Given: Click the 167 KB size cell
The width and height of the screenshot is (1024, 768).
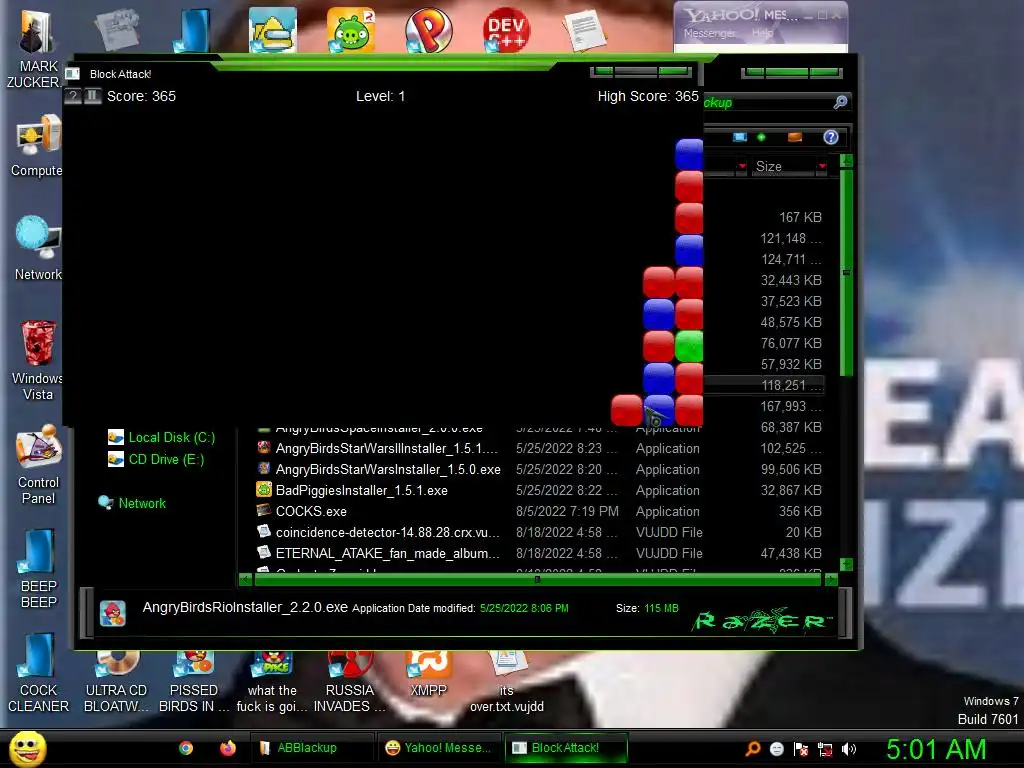Looking at the screenshot, I should pos(800,217).
